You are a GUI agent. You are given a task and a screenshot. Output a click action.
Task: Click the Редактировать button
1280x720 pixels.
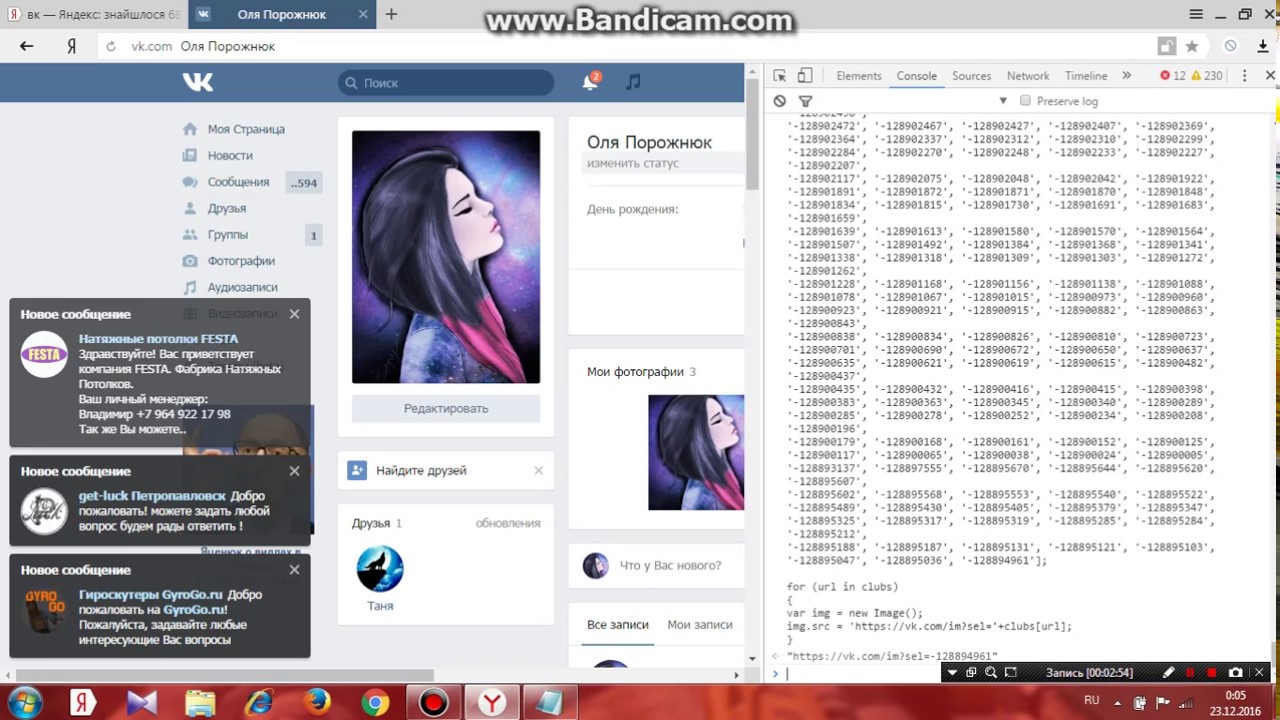point(446,408)
